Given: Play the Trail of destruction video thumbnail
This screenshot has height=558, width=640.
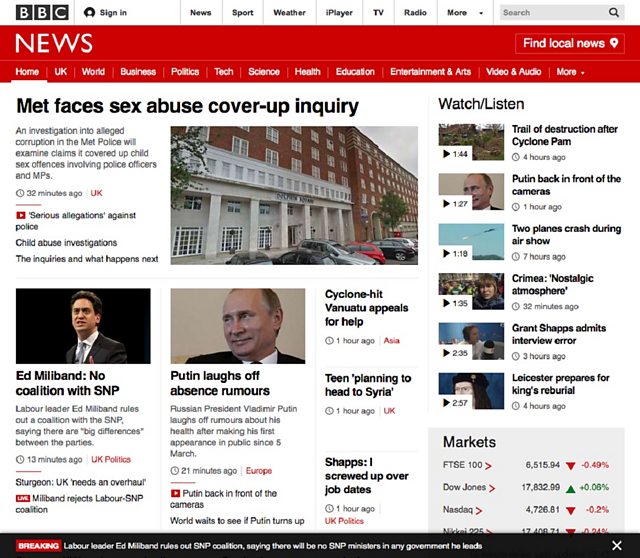Looking at the screenshot, I should (471, 142).
